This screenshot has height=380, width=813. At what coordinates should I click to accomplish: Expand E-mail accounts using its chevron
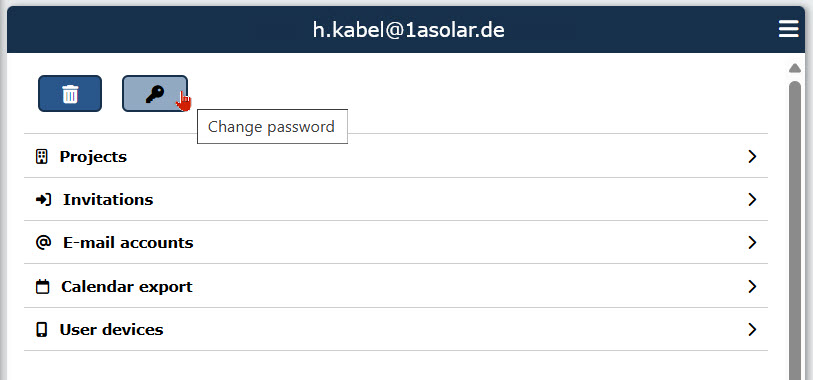752,243
